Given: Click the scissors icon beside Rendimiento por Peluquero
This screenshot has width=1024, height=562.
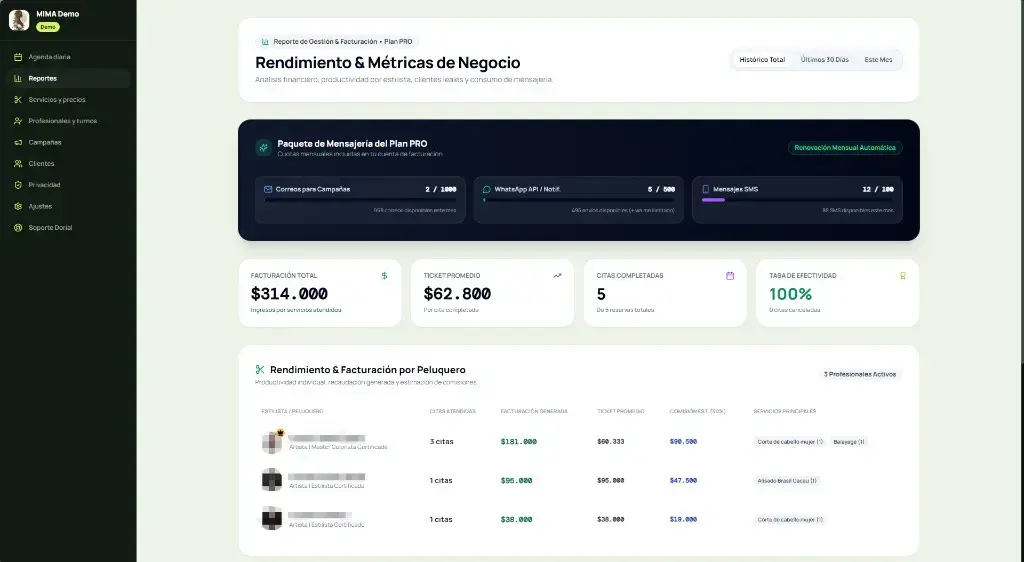Looking at the screenshot, I should pyautogui.click(x=260, y=369).
